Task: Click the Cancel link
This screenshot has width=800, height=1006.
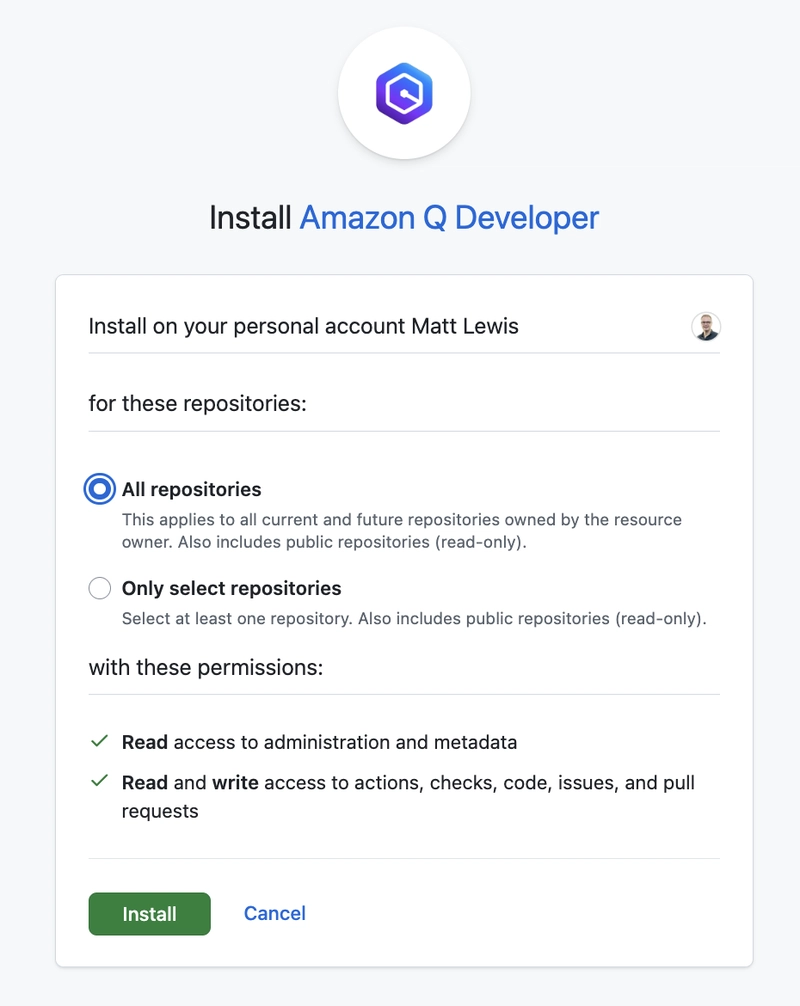Action: pos(275,913)
